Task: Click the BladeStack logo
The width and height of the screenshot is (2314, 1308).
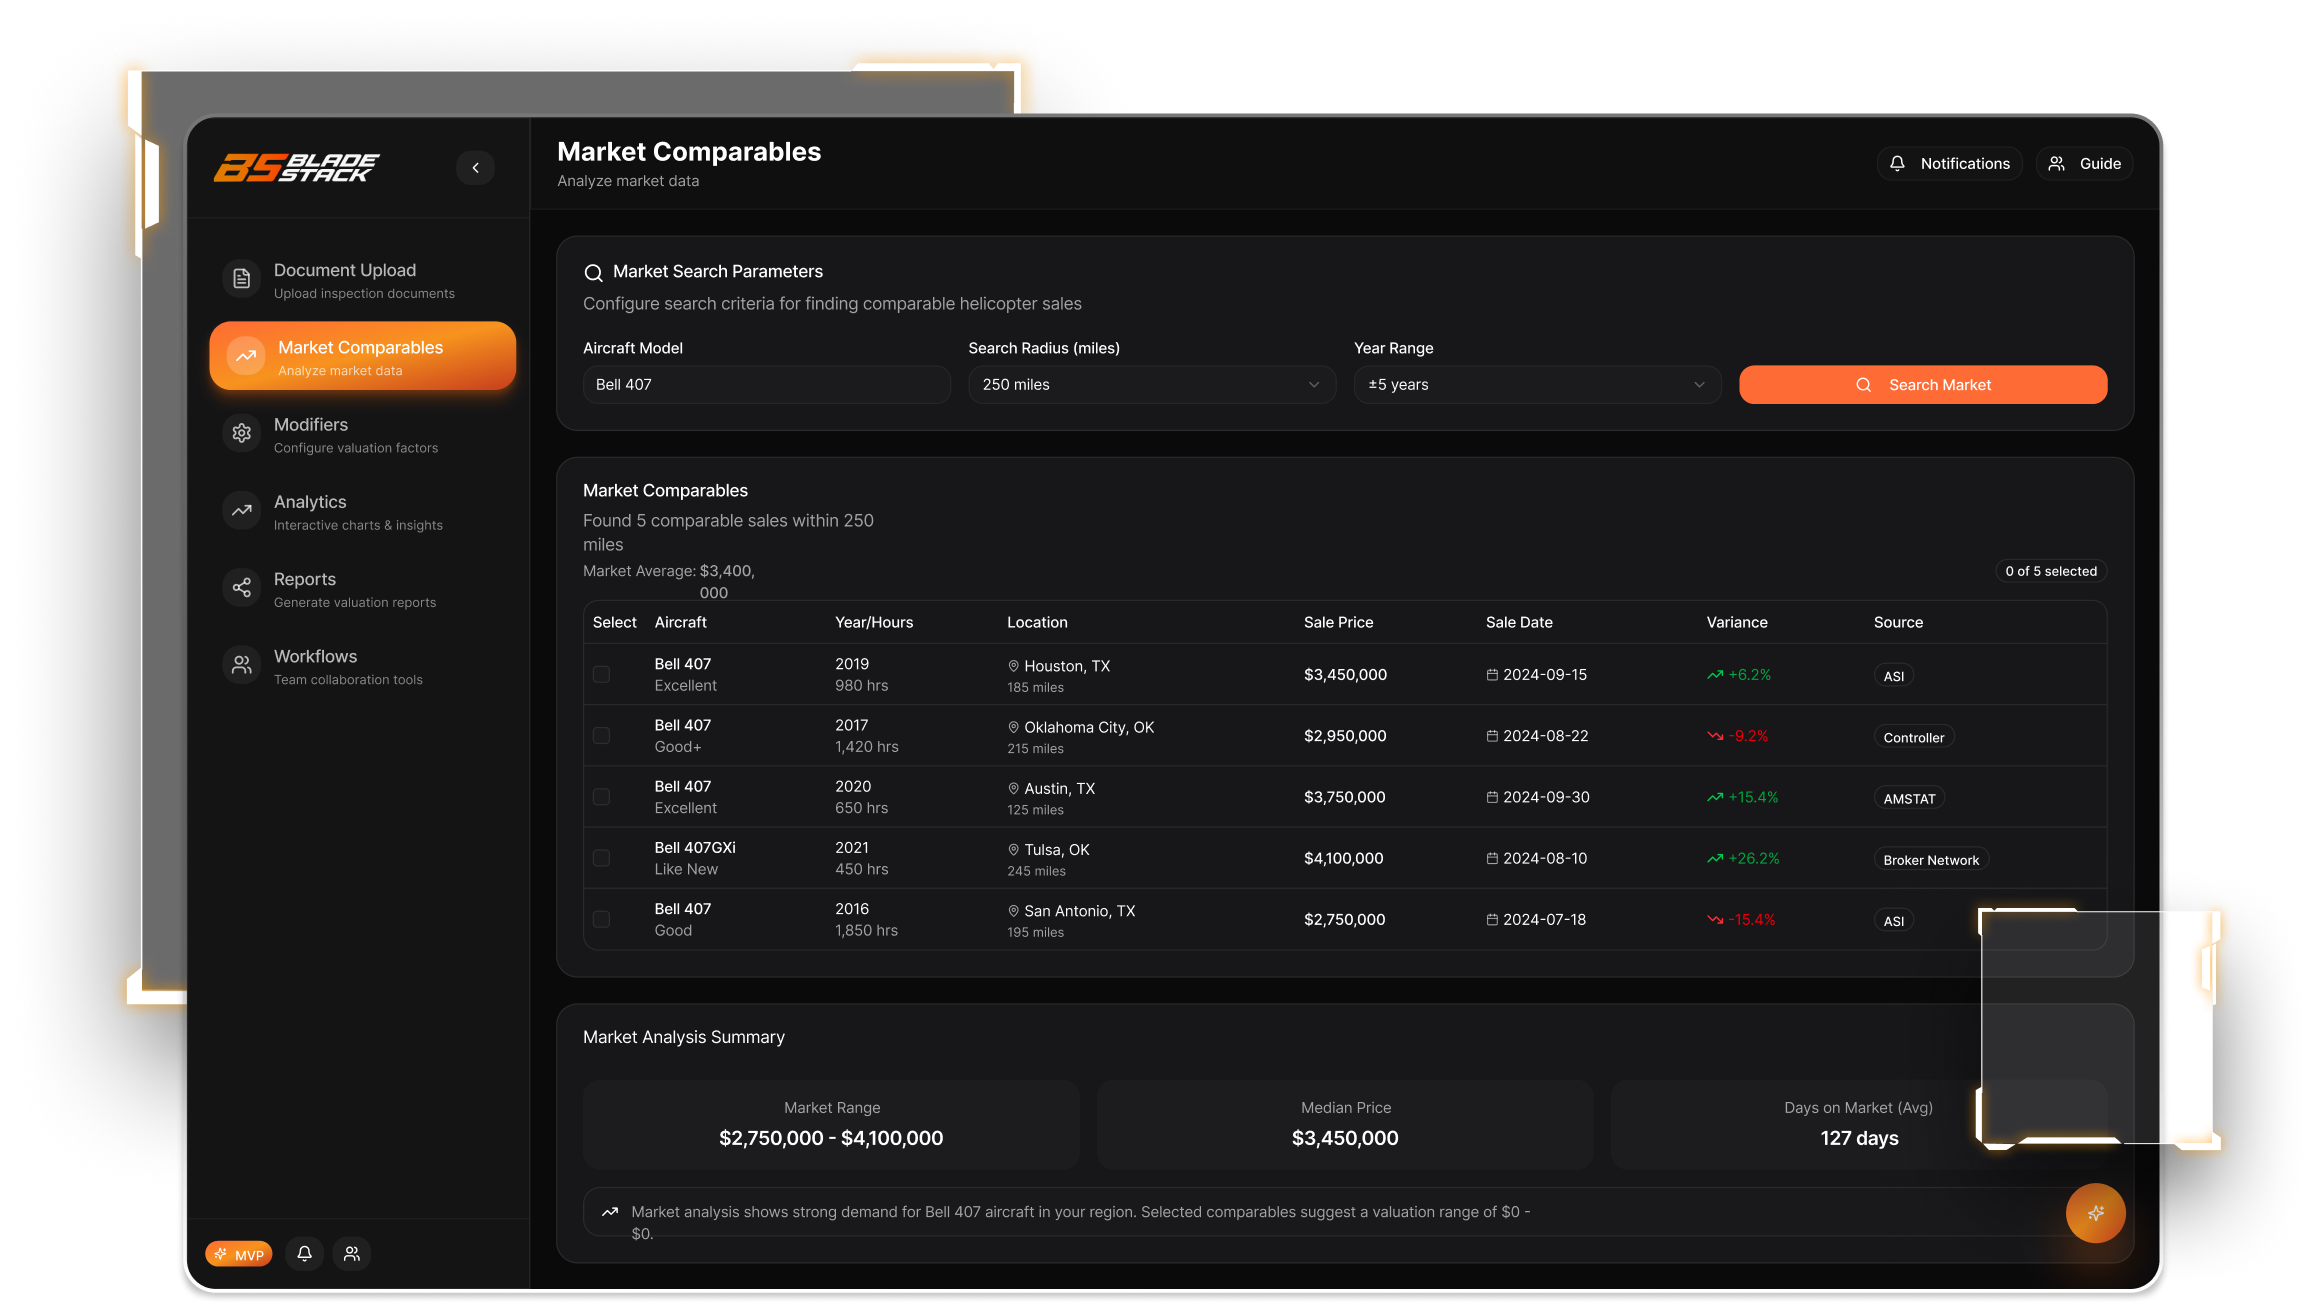Action: [297, 167]
